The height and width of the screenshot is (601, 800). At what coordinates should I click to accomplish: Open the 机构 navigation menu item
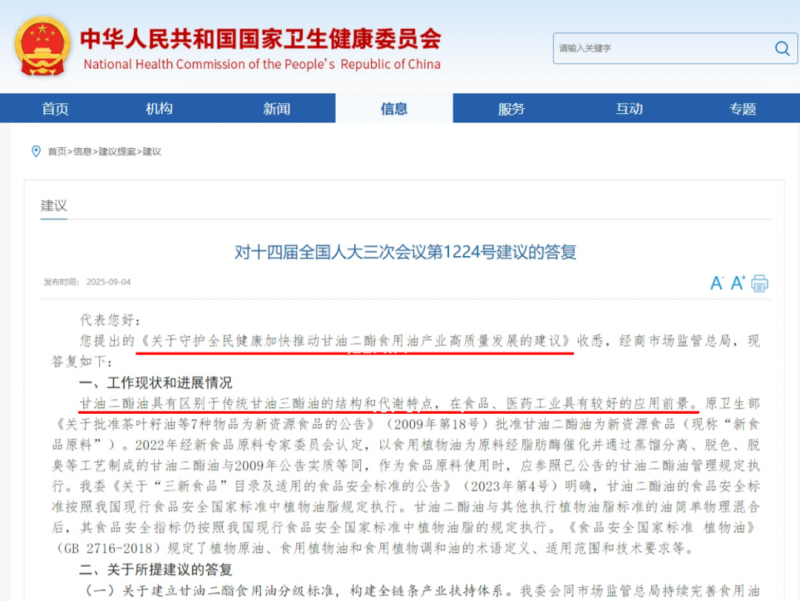(x=159, y=109)
